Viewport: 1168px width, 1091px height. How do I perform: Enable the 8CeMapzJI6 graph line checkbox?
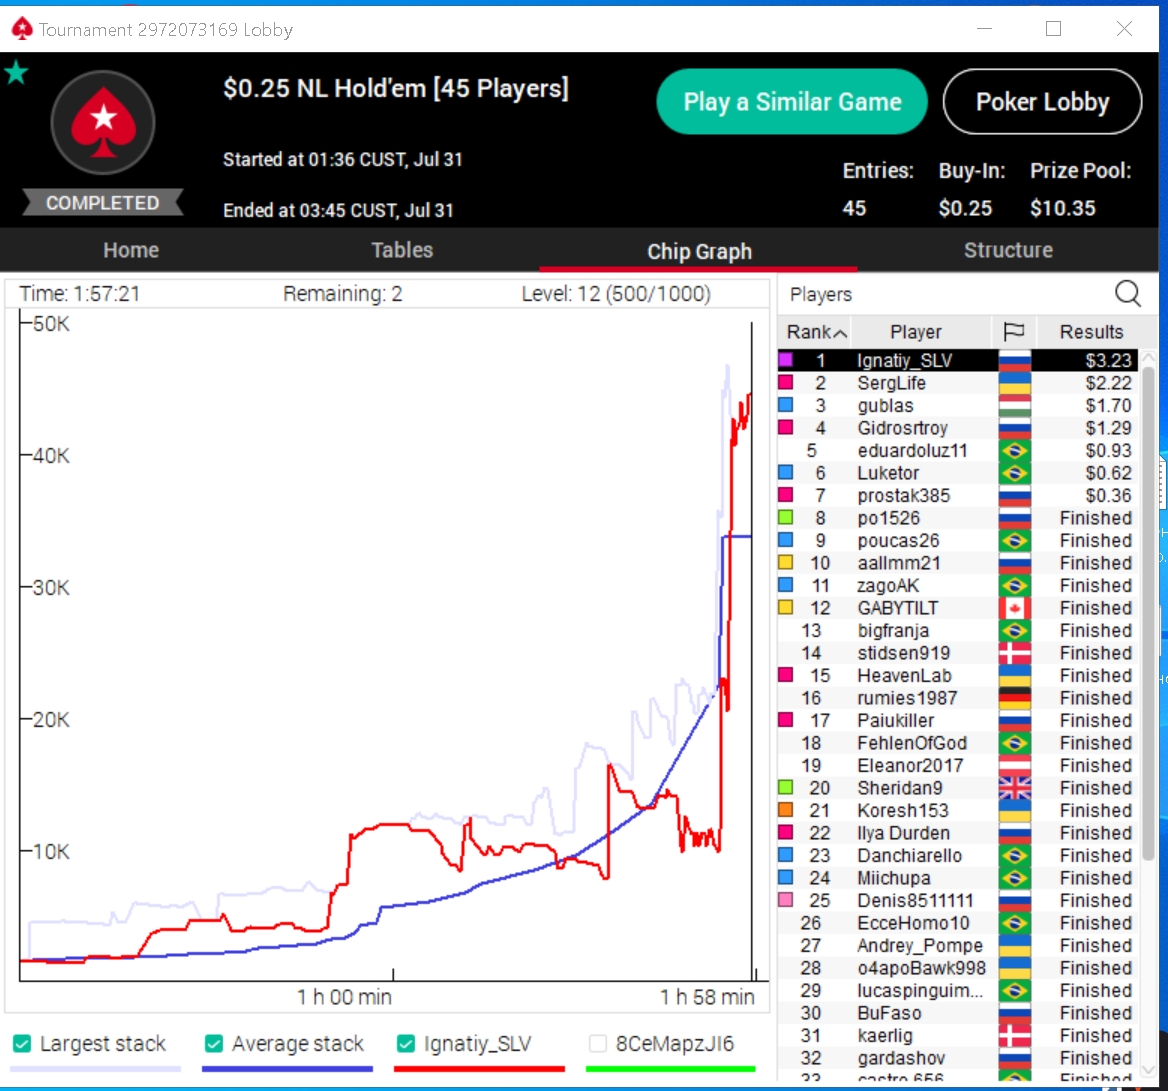597,1043
